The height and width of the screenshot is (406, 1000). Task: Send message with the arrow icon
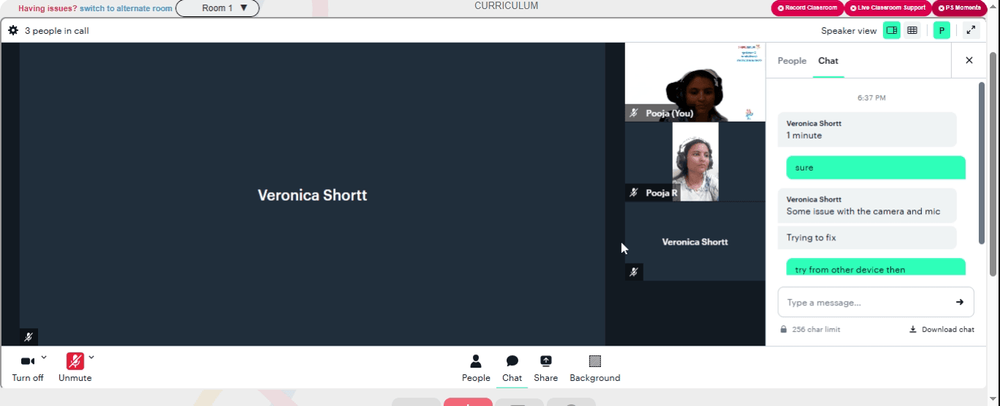pyautogui.click(x=959, y=302)
